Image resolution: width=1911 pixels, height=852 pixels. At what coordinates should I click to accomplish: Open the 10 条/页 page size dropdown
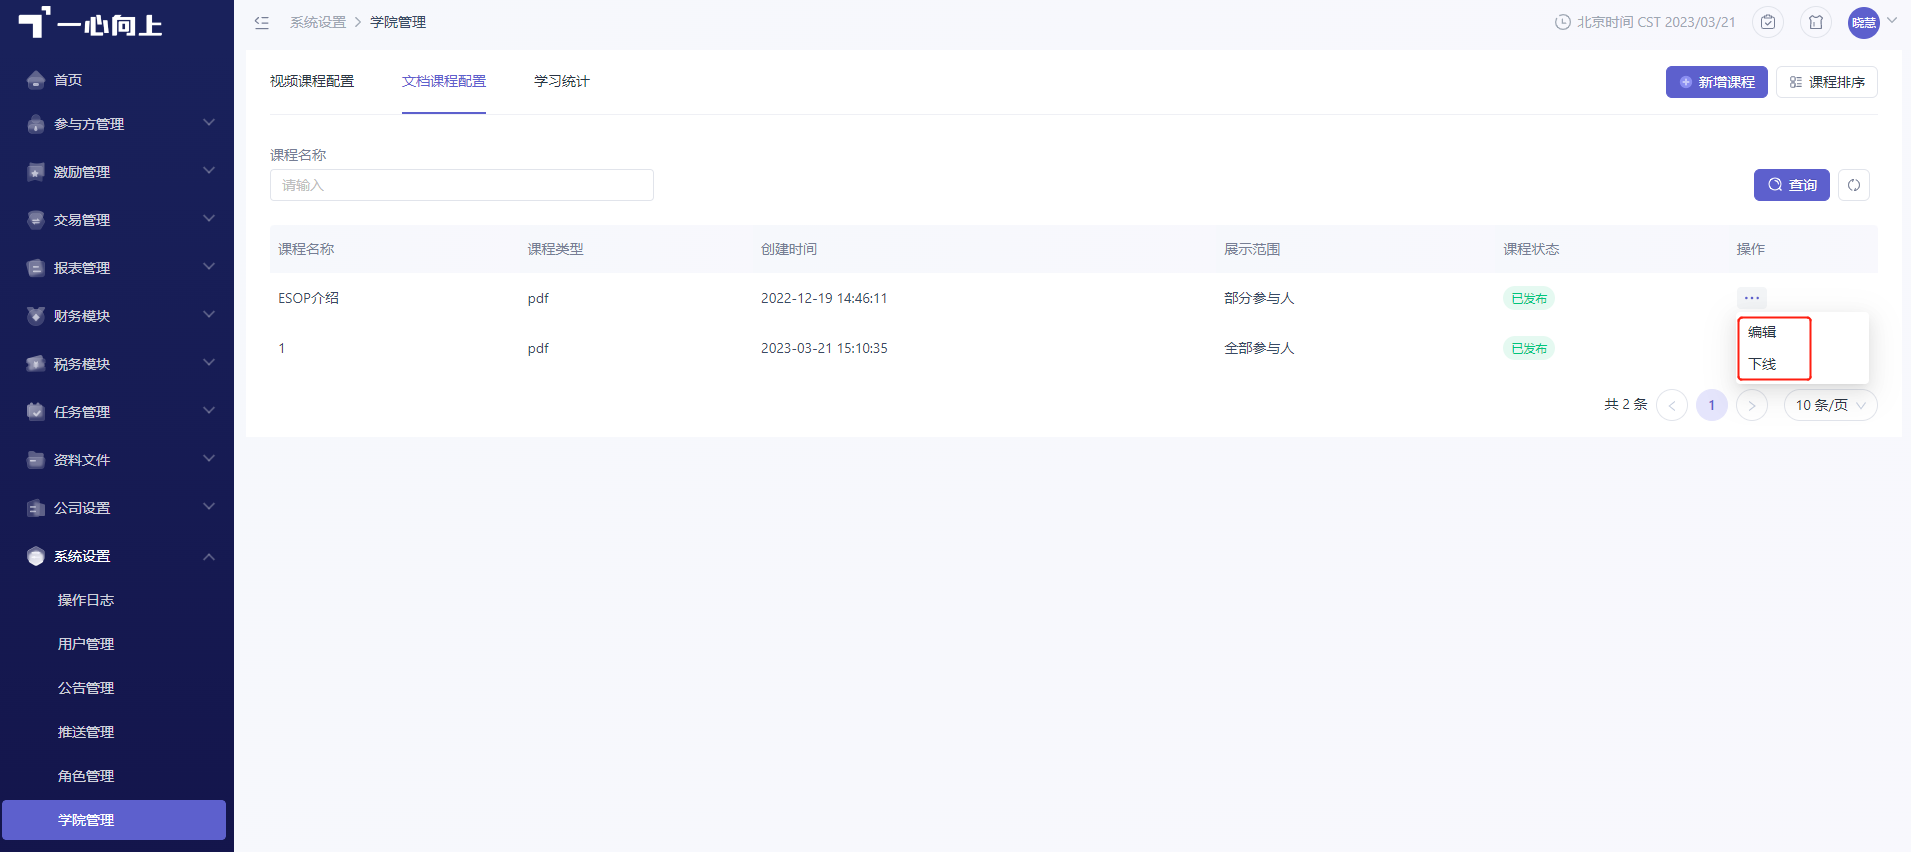(1830, 405)
